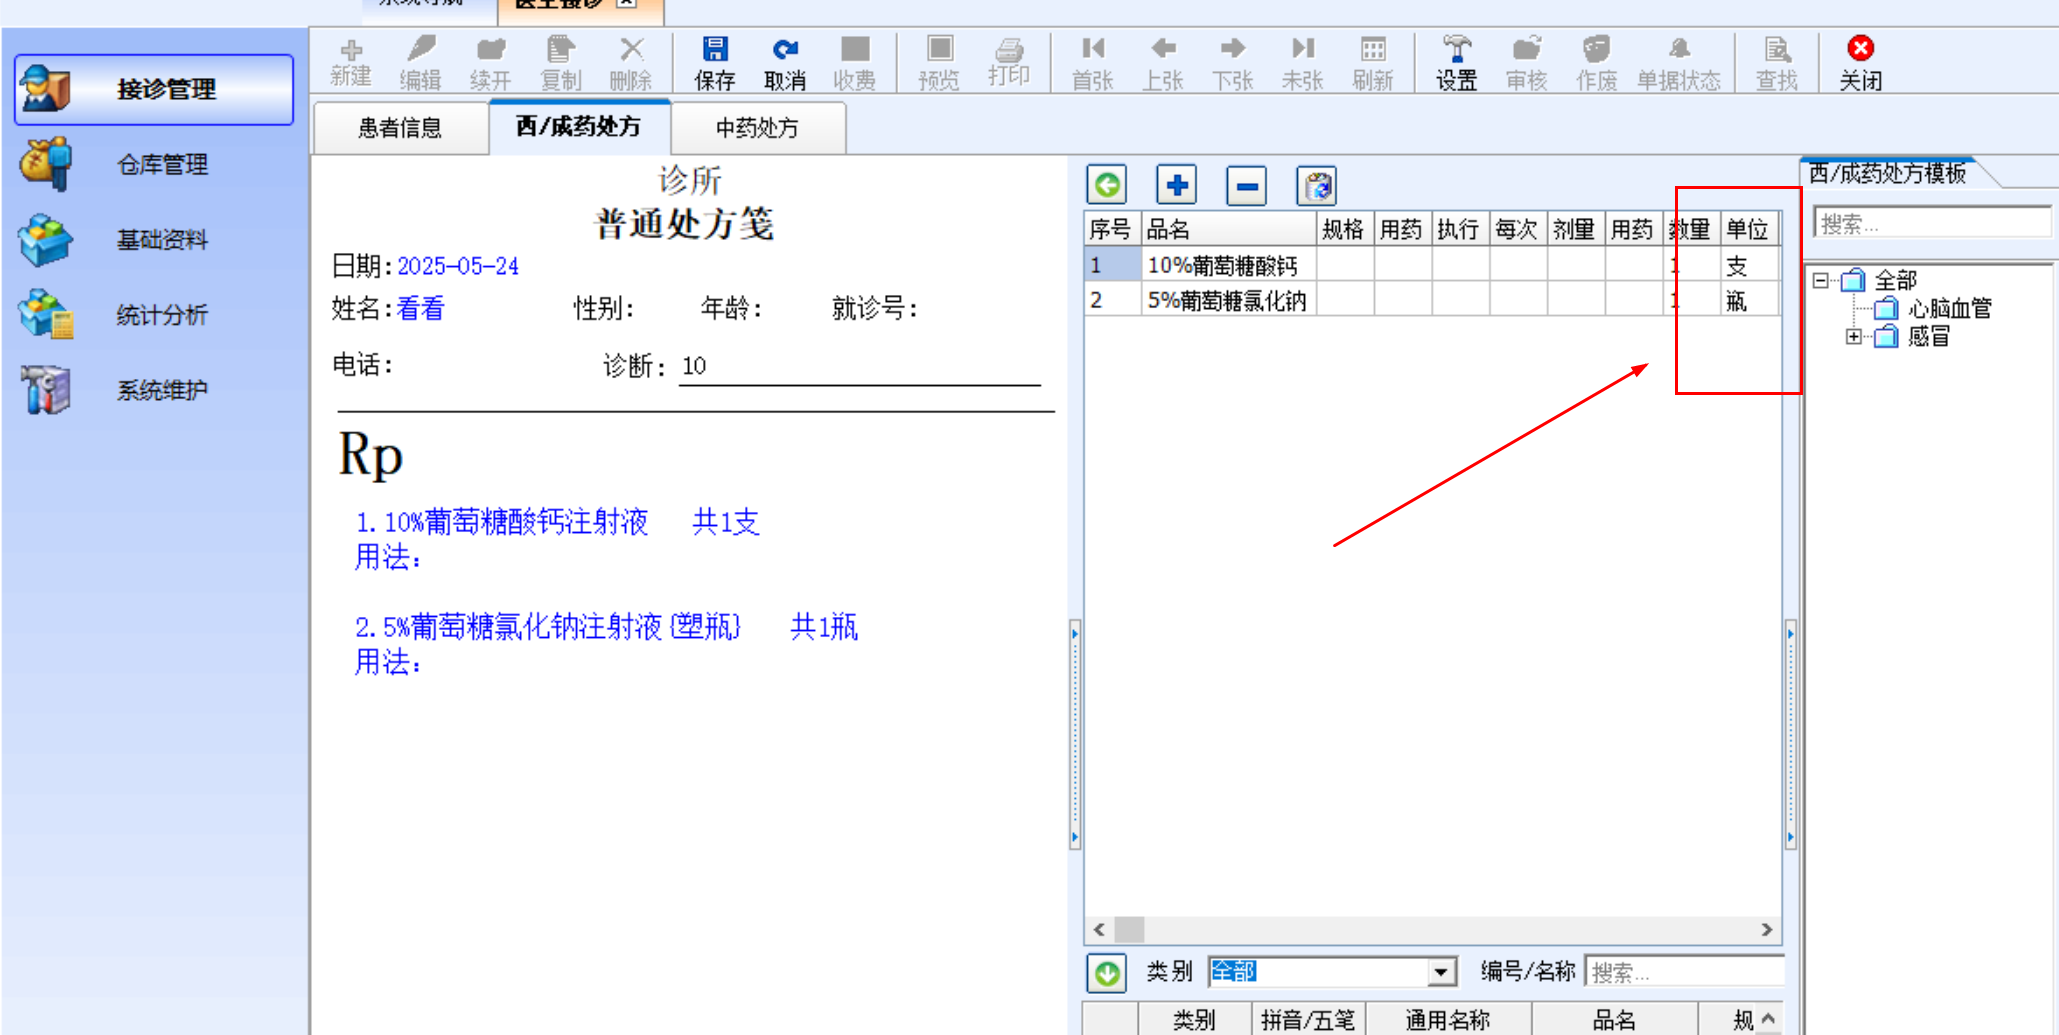Image resolution: width=2059 pixels, height=1035 pixels.
Task: Click the 通用名称 column header
Action: [1448, 1020]
